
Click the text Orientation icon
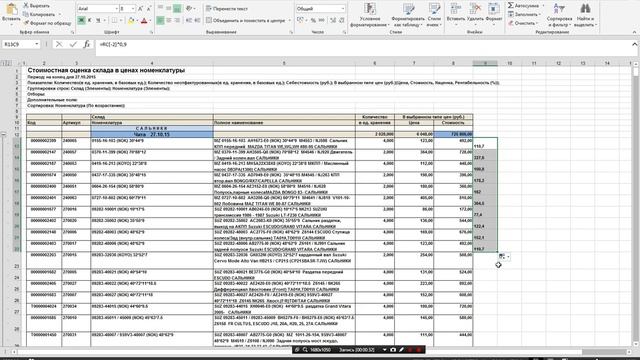pyautogui.click(x=189, y=8)
